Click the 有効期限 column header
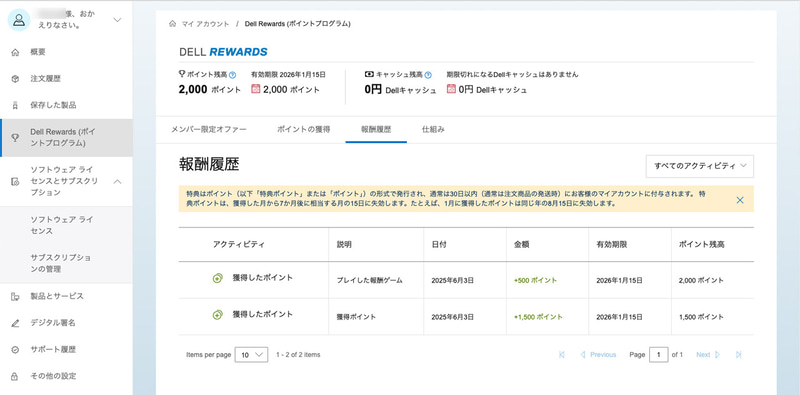This screenshot has height=395, width=800. pos(611,244)
